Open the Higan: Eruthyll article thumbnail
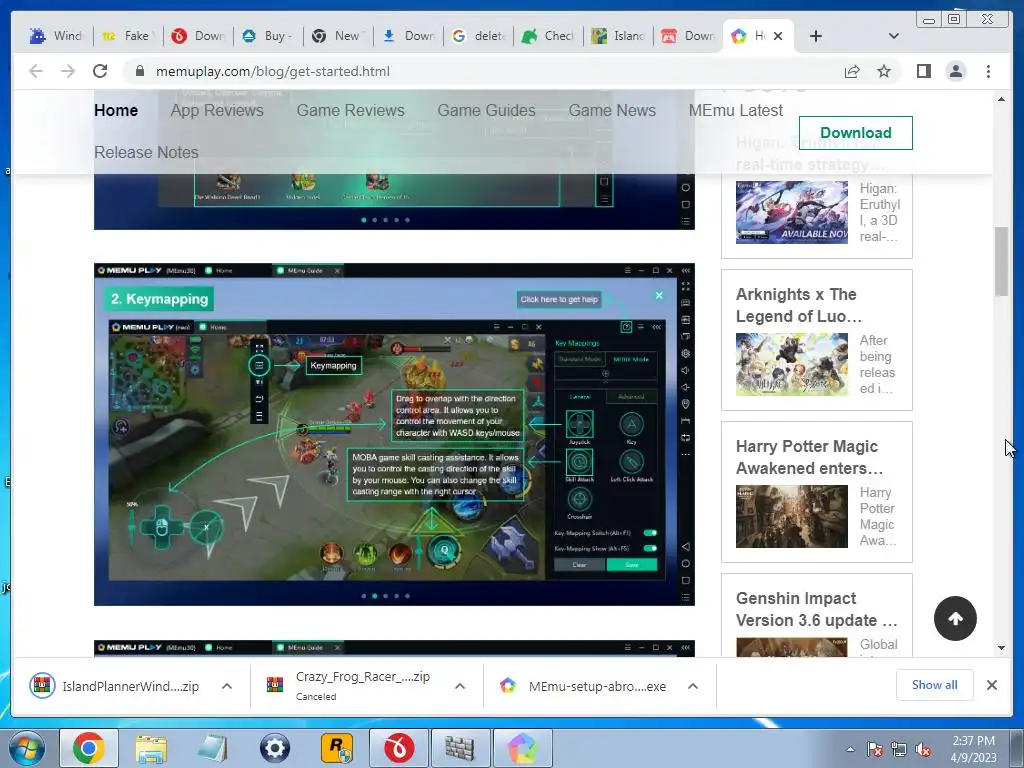The width and height of the screenshot is (1024, 768). [792, 213]
